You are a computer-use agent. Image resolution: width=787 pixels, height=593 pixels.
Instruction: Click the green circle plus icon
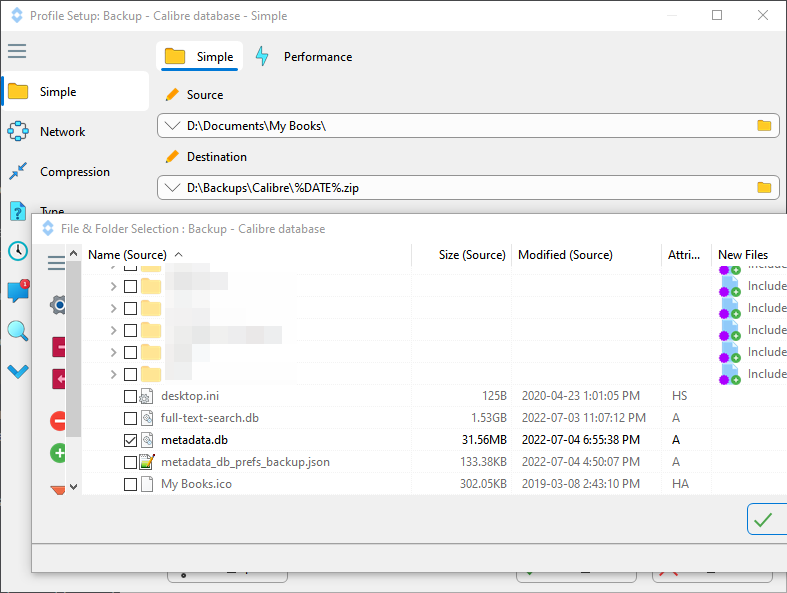58,453
